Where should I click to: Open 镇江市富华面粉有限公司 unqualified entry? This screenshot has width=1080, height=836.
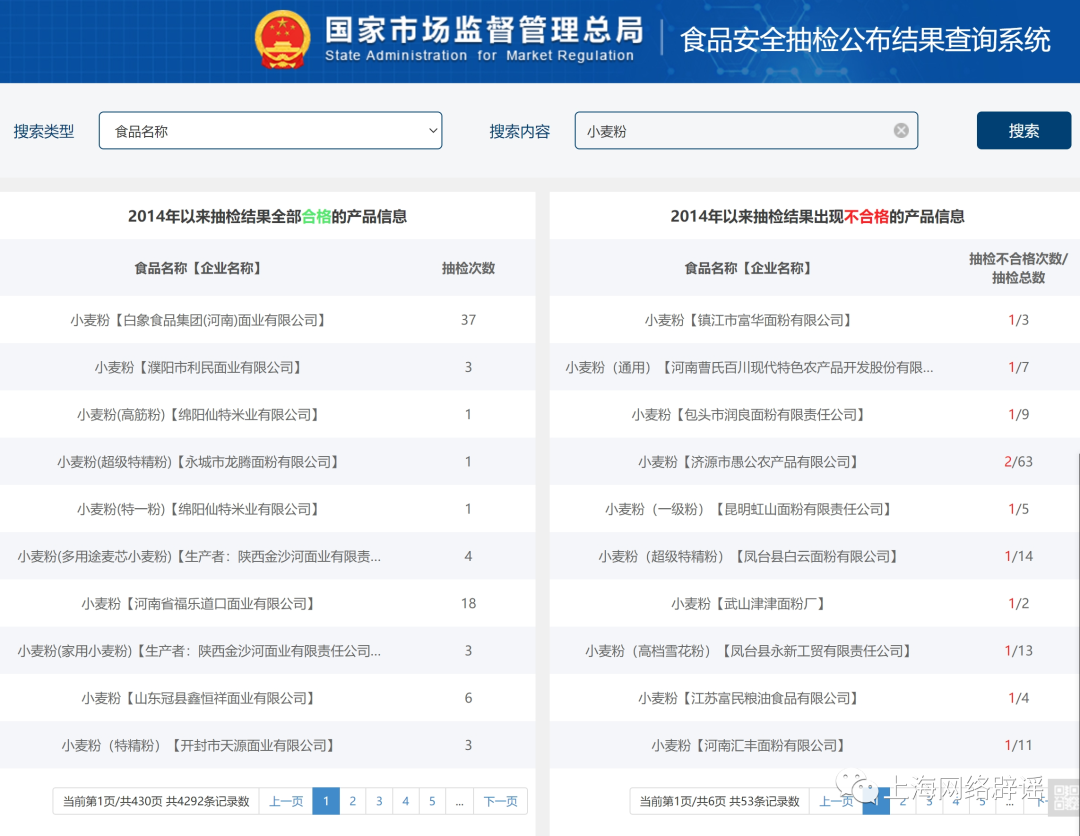point(748,320)
